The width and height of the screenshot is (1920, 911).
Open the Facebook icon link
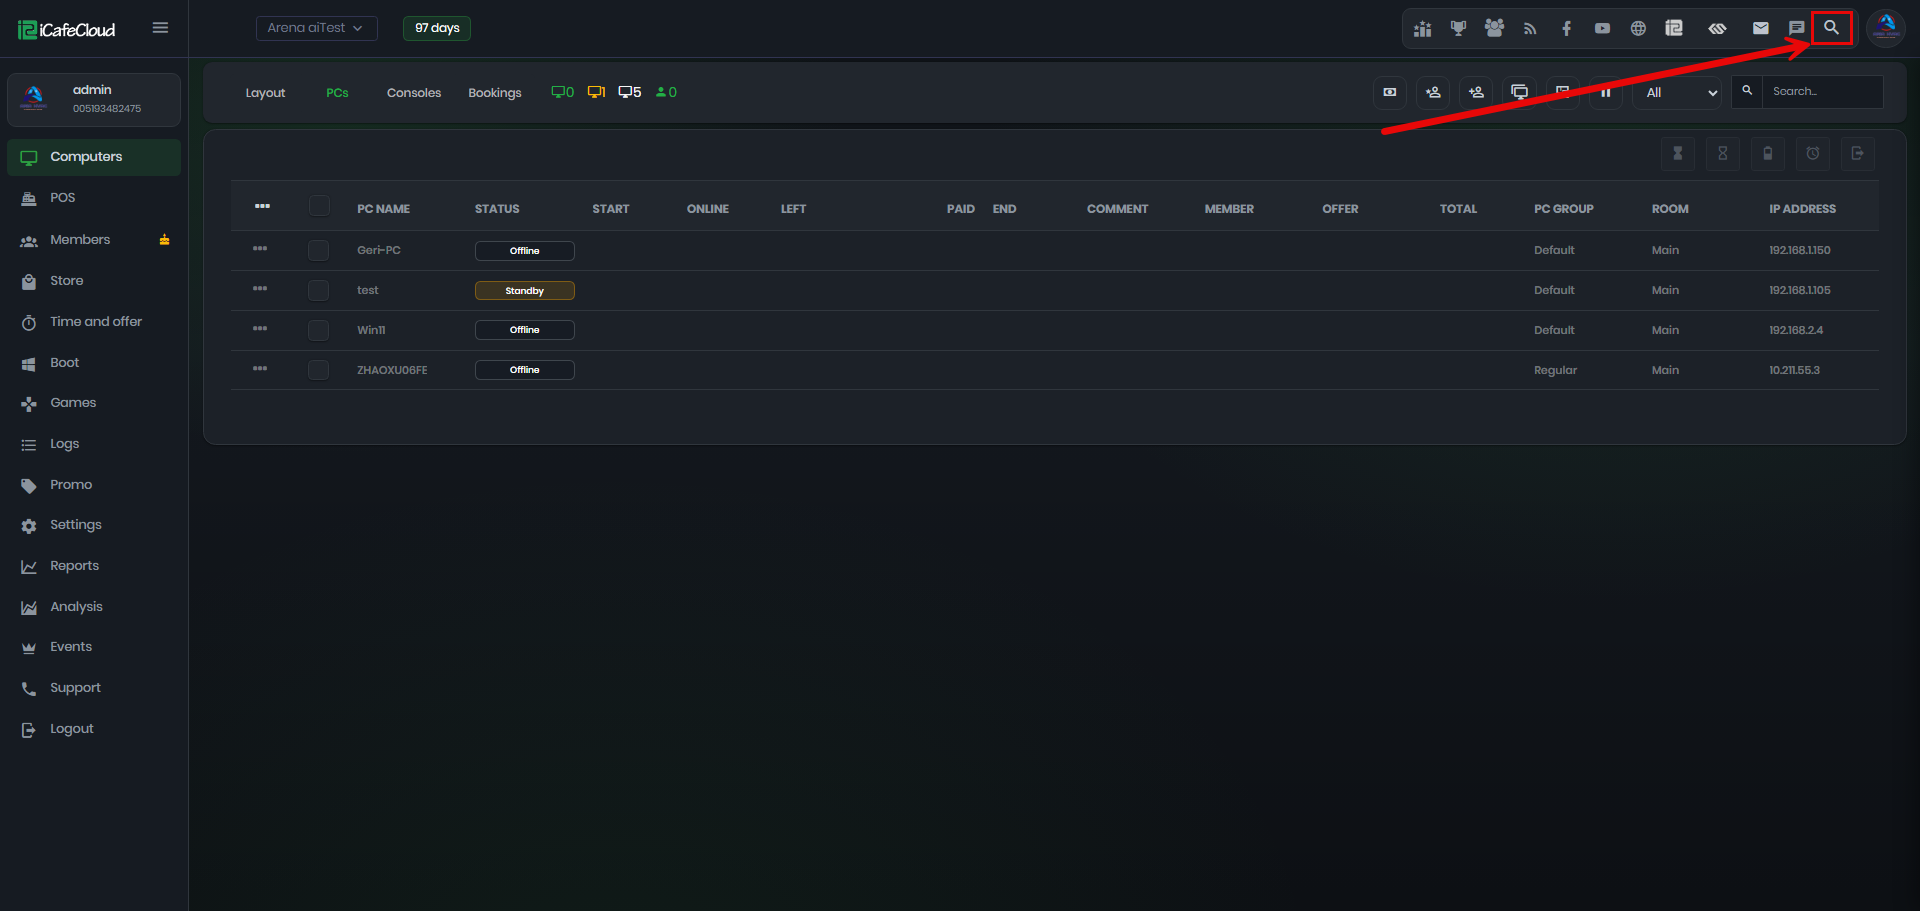(1566, 28)
